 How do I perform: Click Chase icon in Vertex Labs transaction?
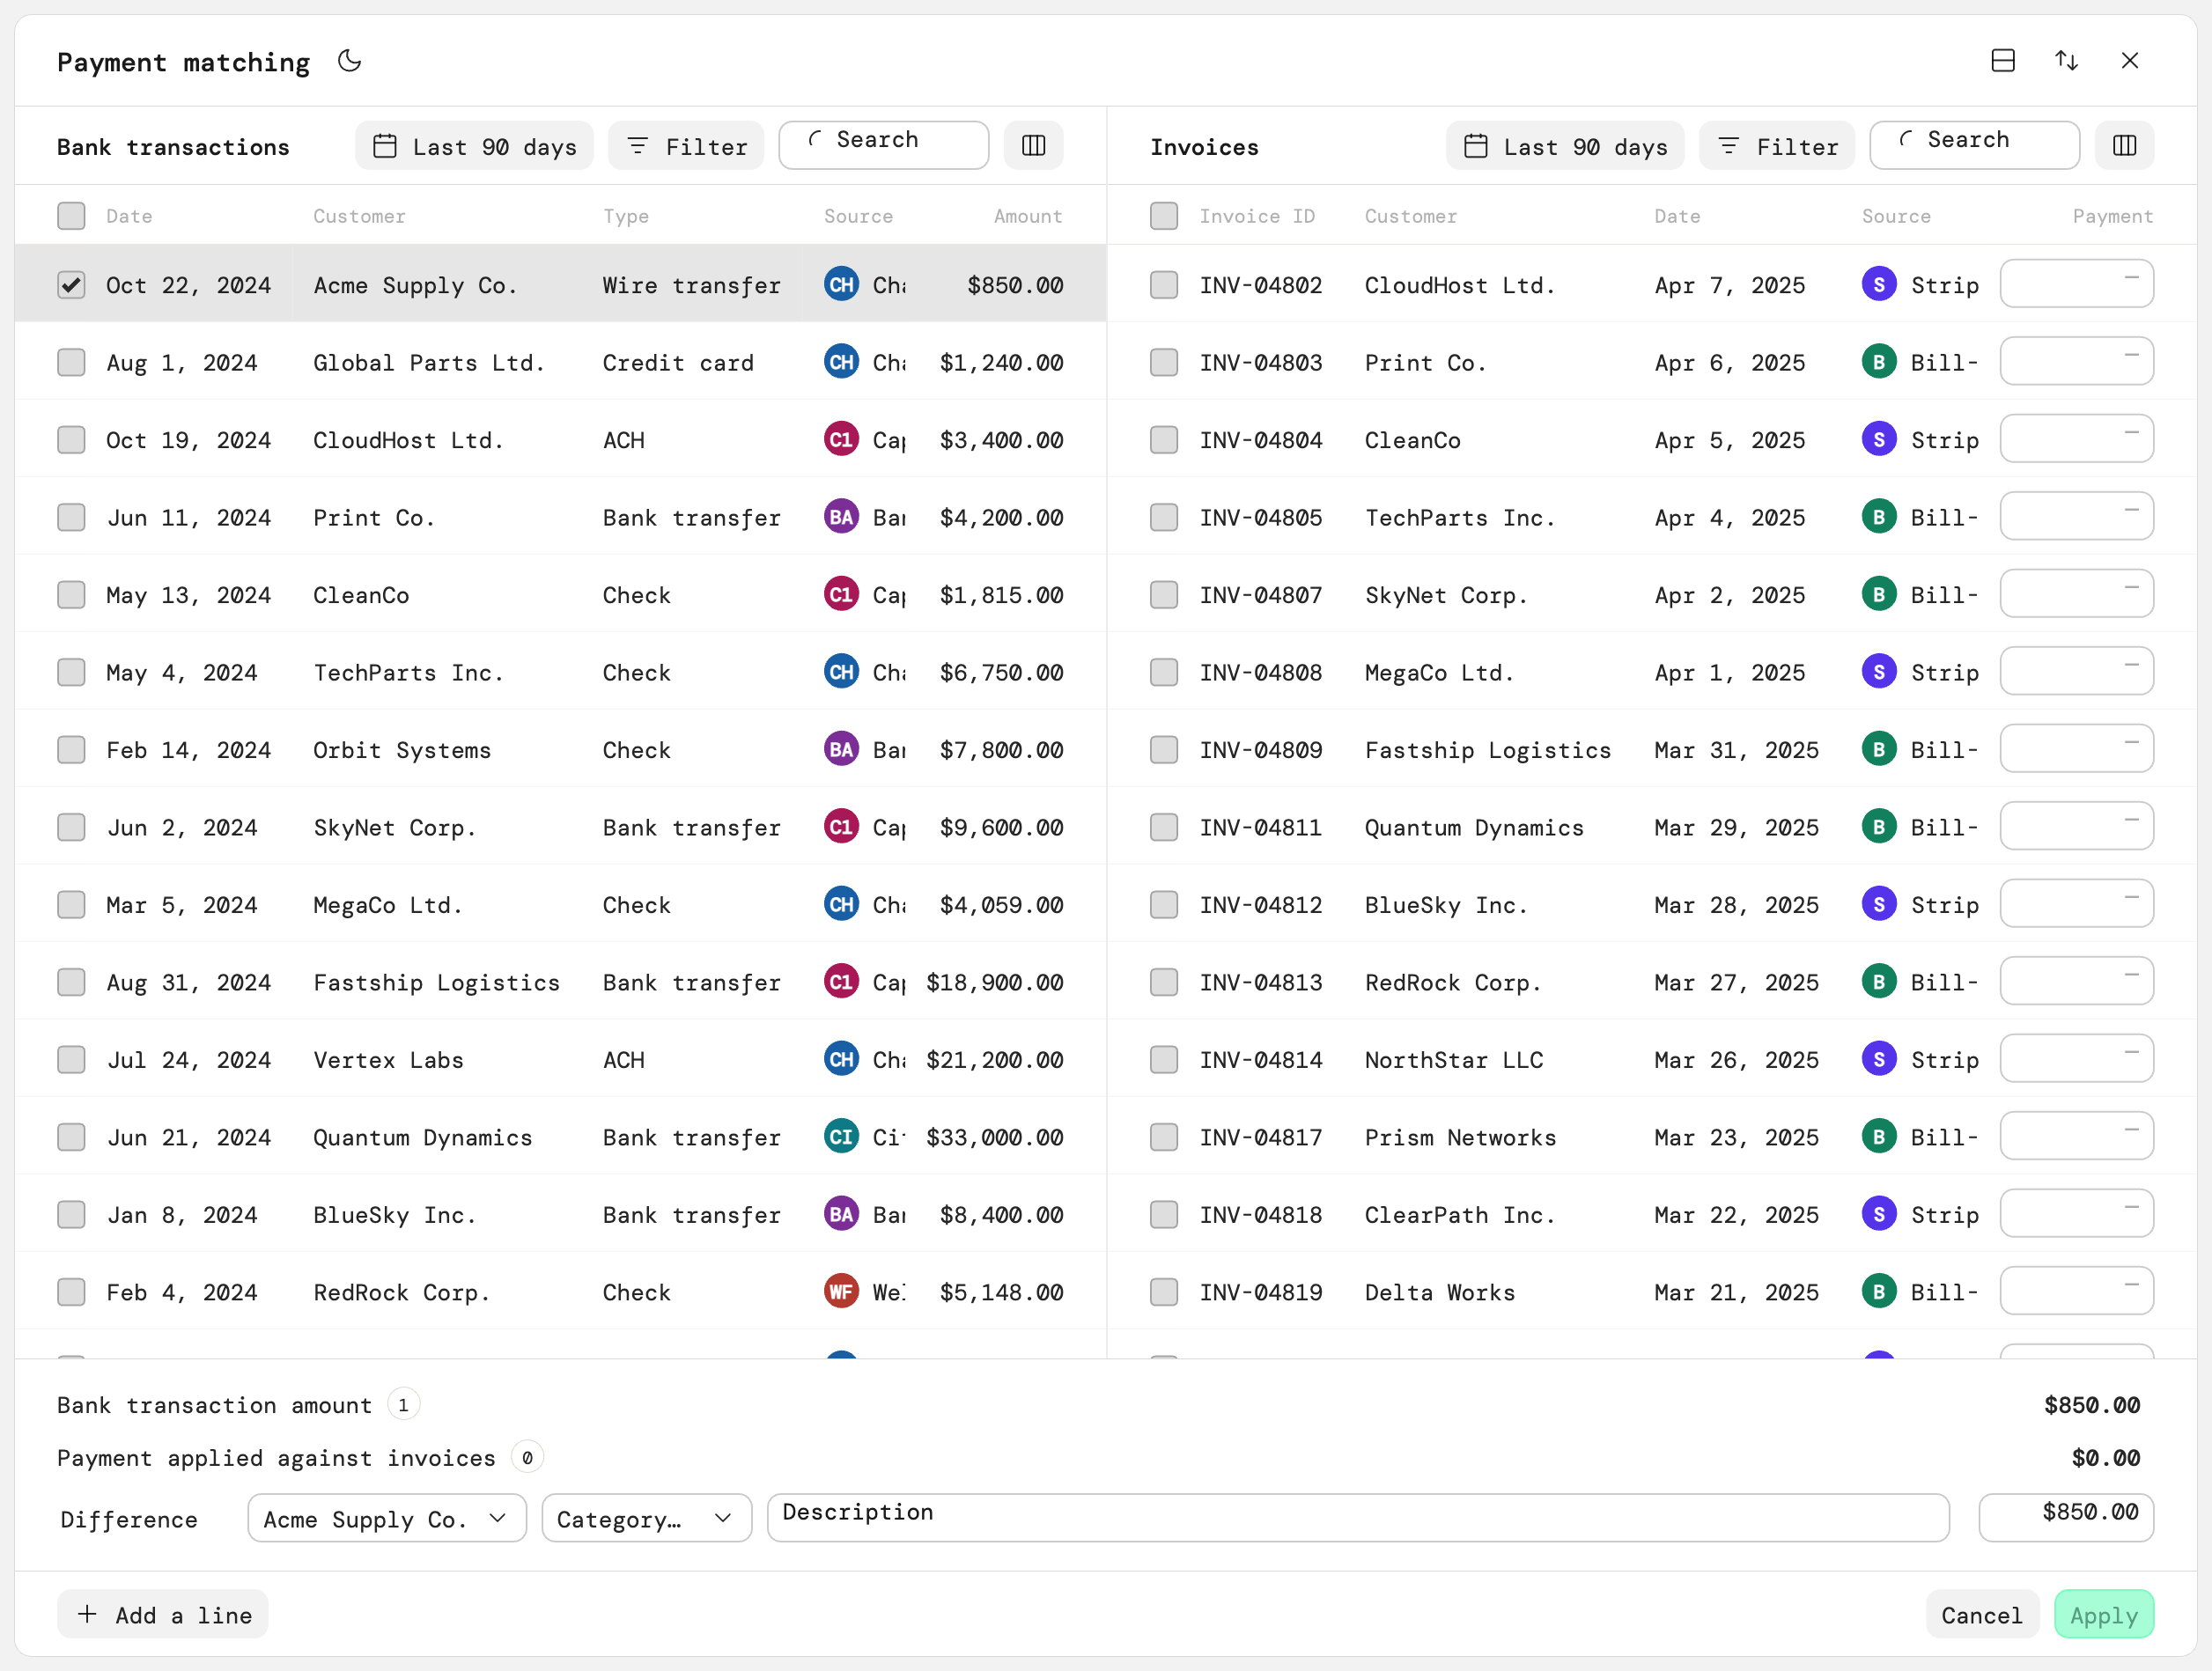[x=841, y=1059]
